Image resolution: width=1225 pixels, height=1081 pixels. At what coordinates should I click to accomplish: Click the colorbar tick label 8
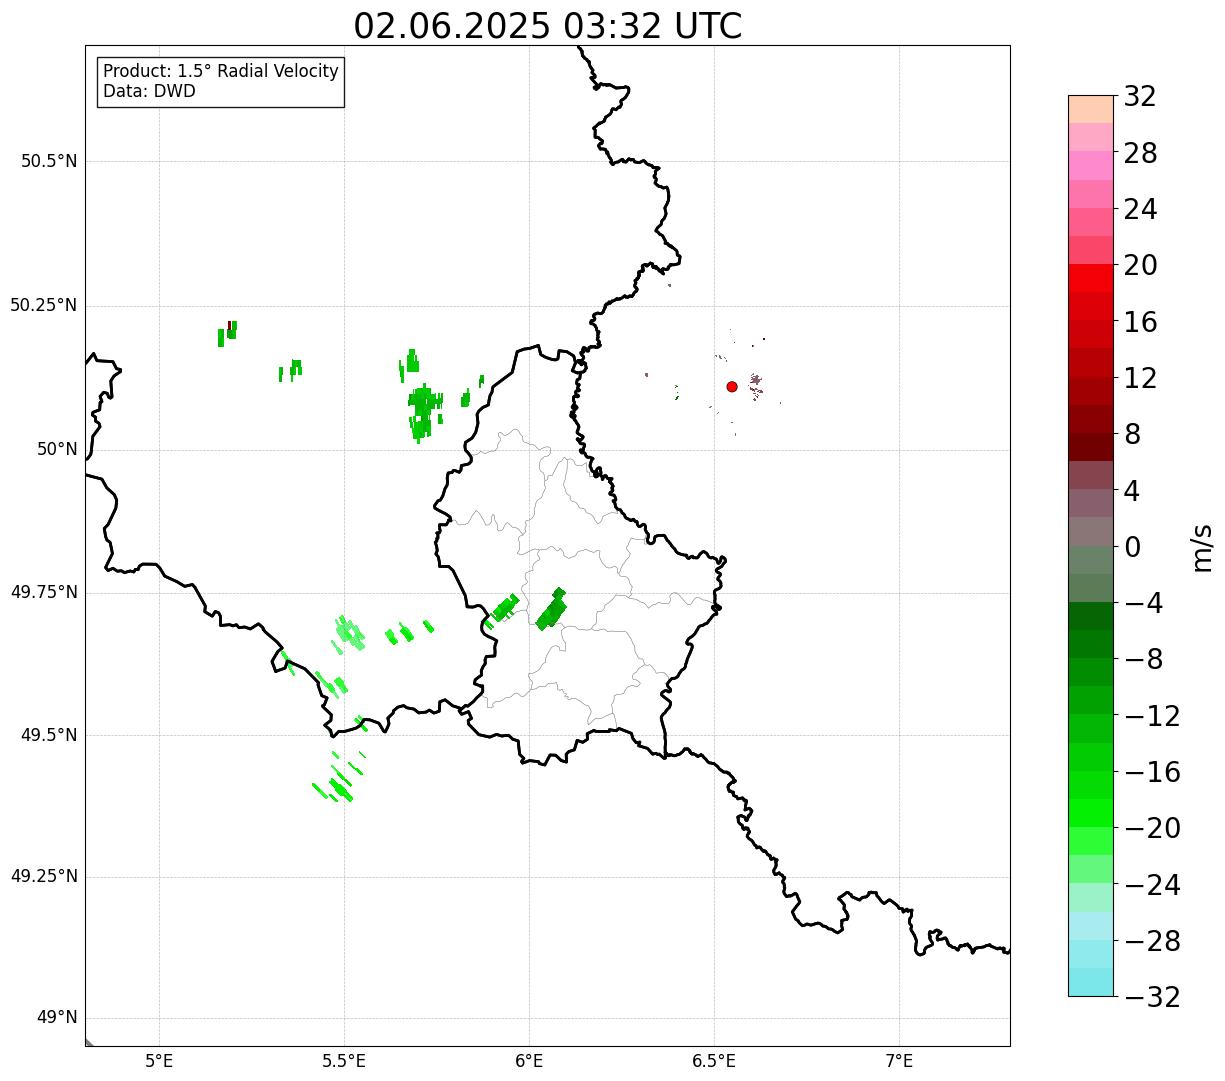point(1132,435)
